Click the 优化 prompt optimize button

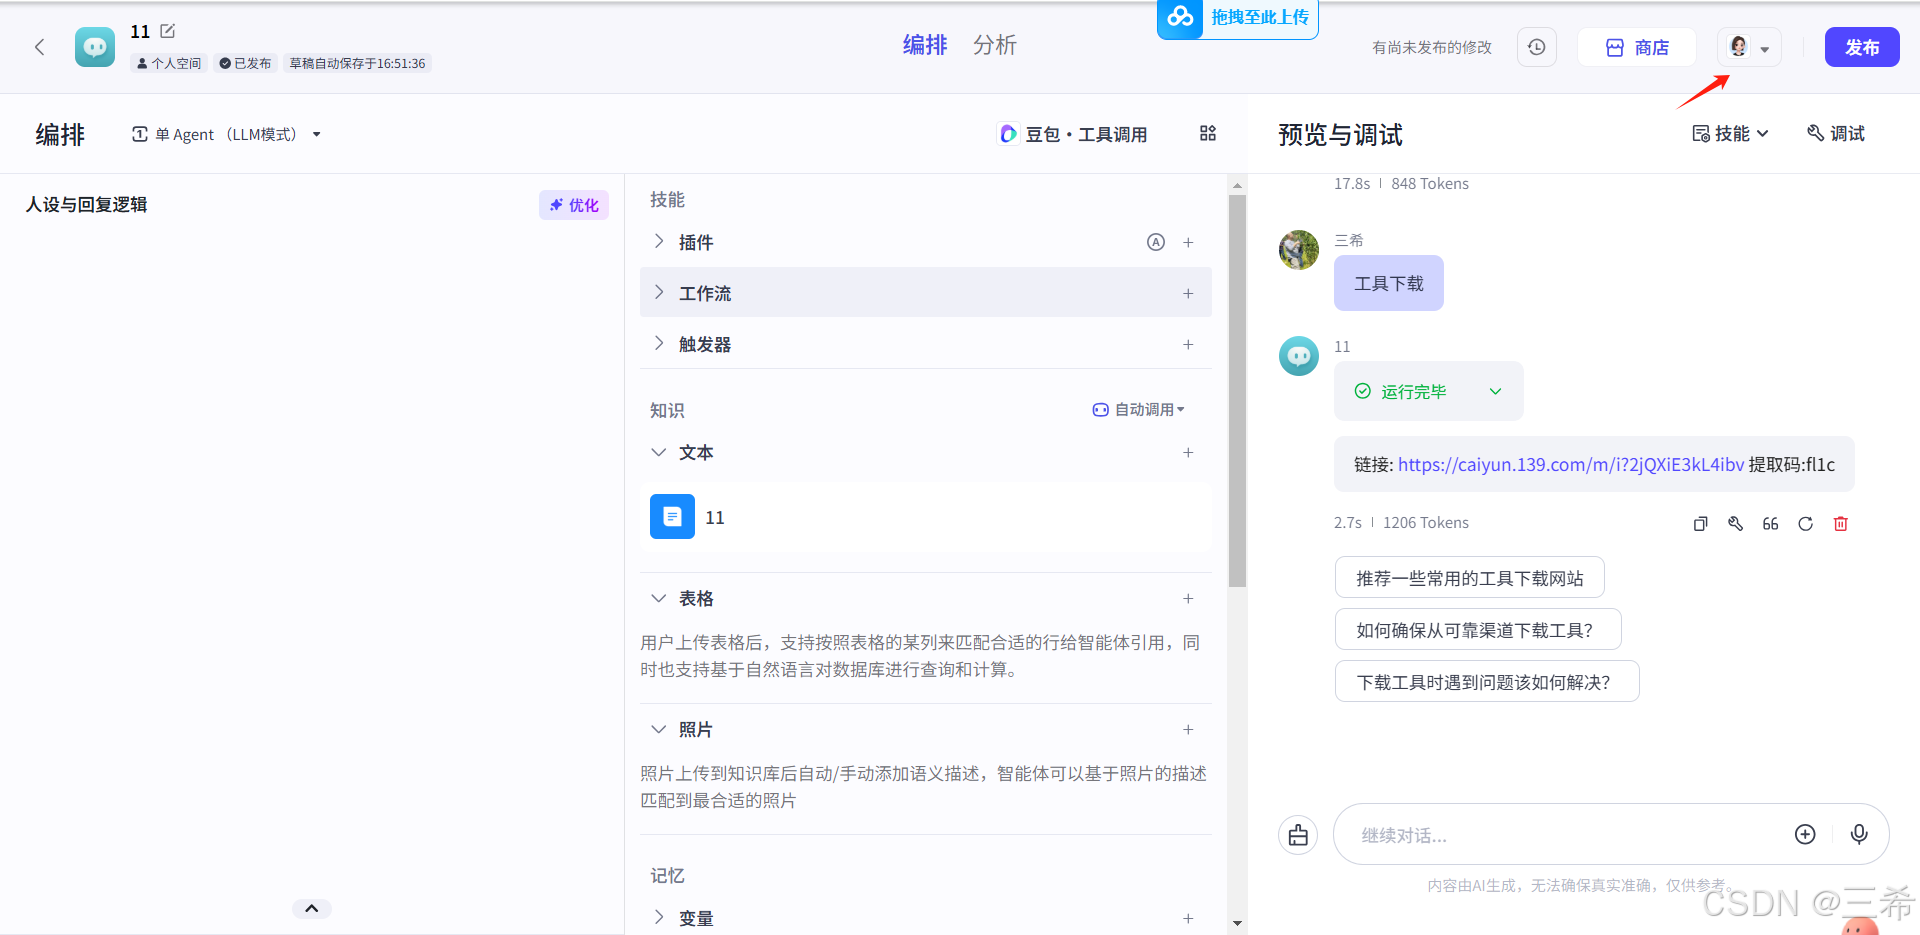(x=574, y=205)
